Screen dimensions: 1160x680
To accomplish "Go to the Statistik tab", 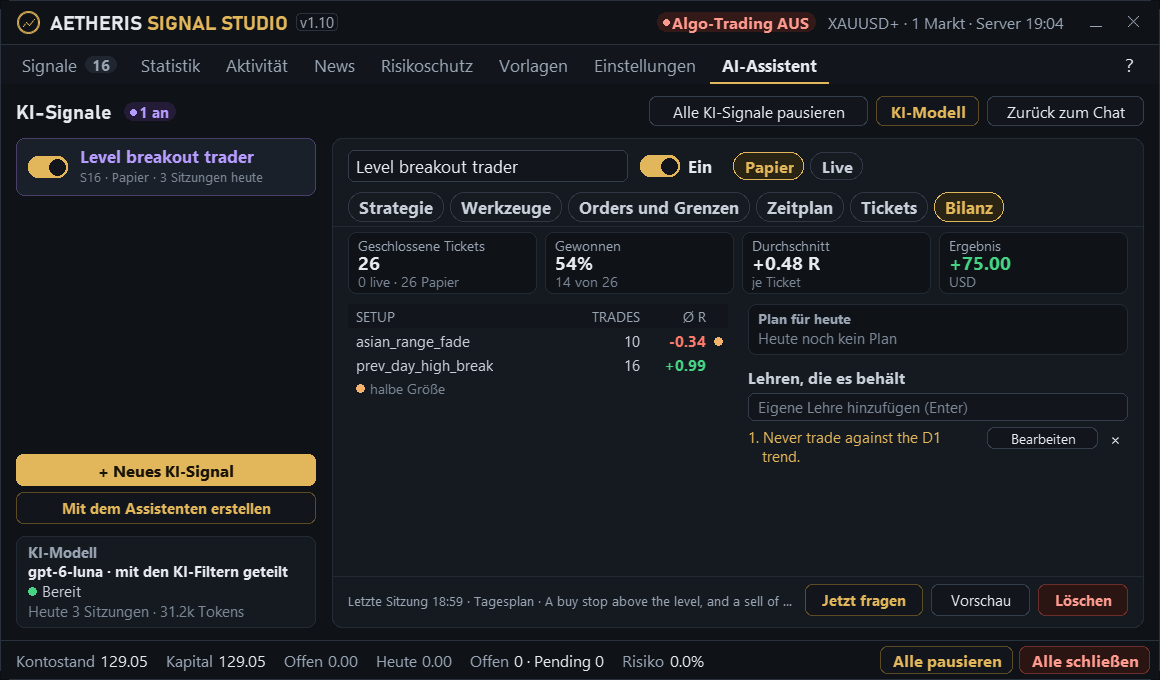I will click(x=170, y=66).
